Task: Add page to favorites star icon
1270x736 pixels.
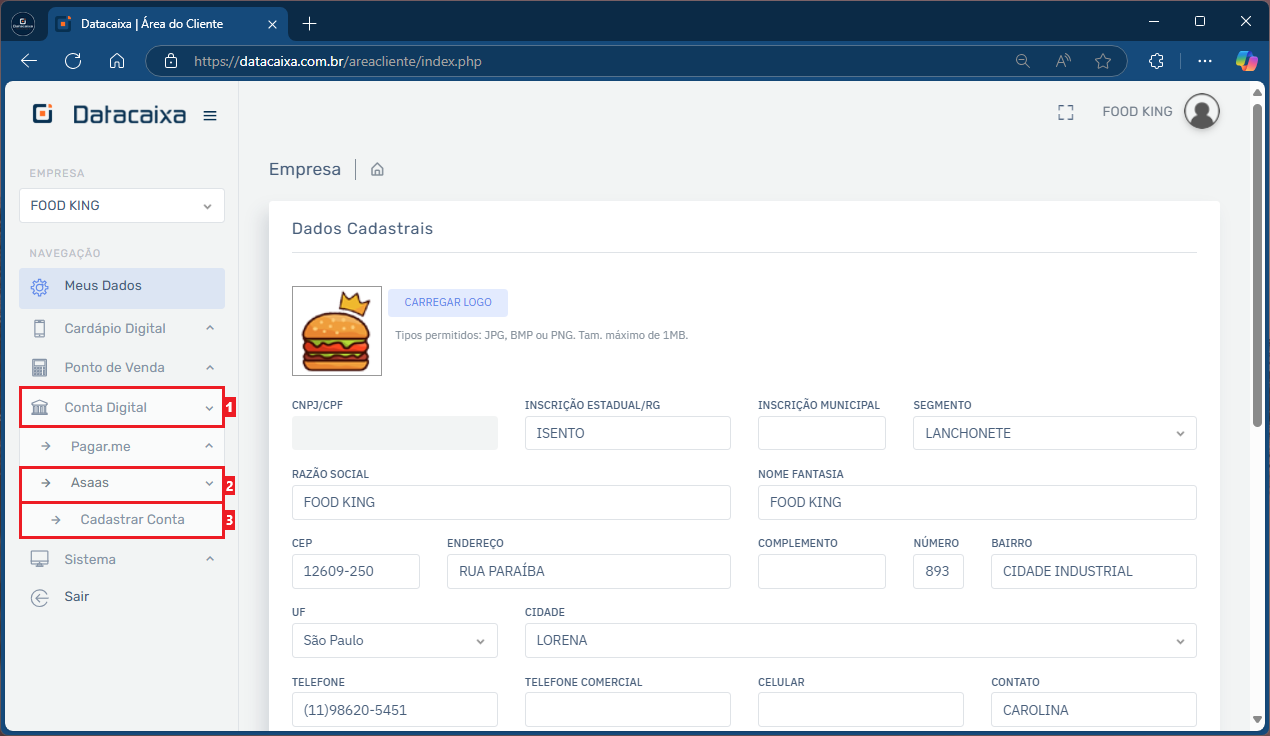Action: click(1102, 61)
